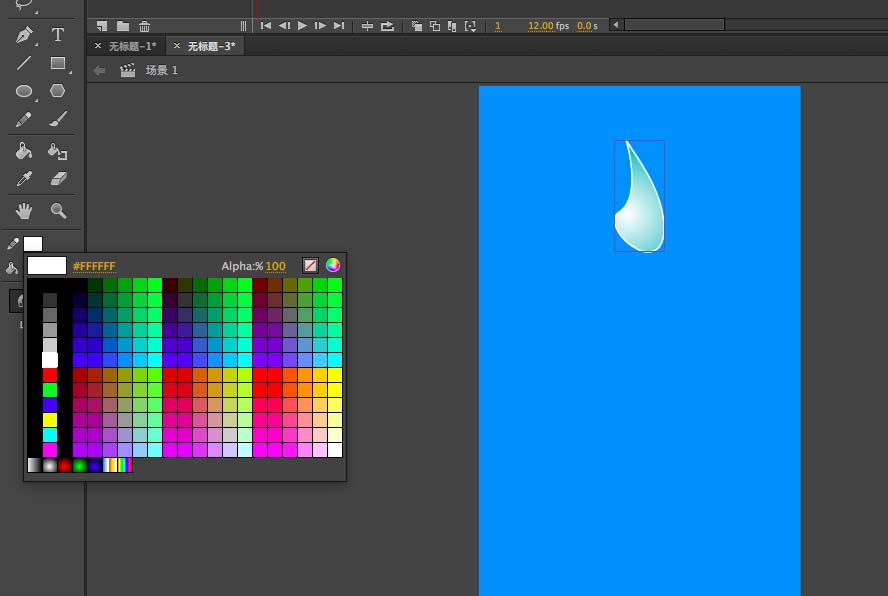Viewport: 888px width, 596px height.
Task: Select the Oval tool
Action: coord(24,91)
